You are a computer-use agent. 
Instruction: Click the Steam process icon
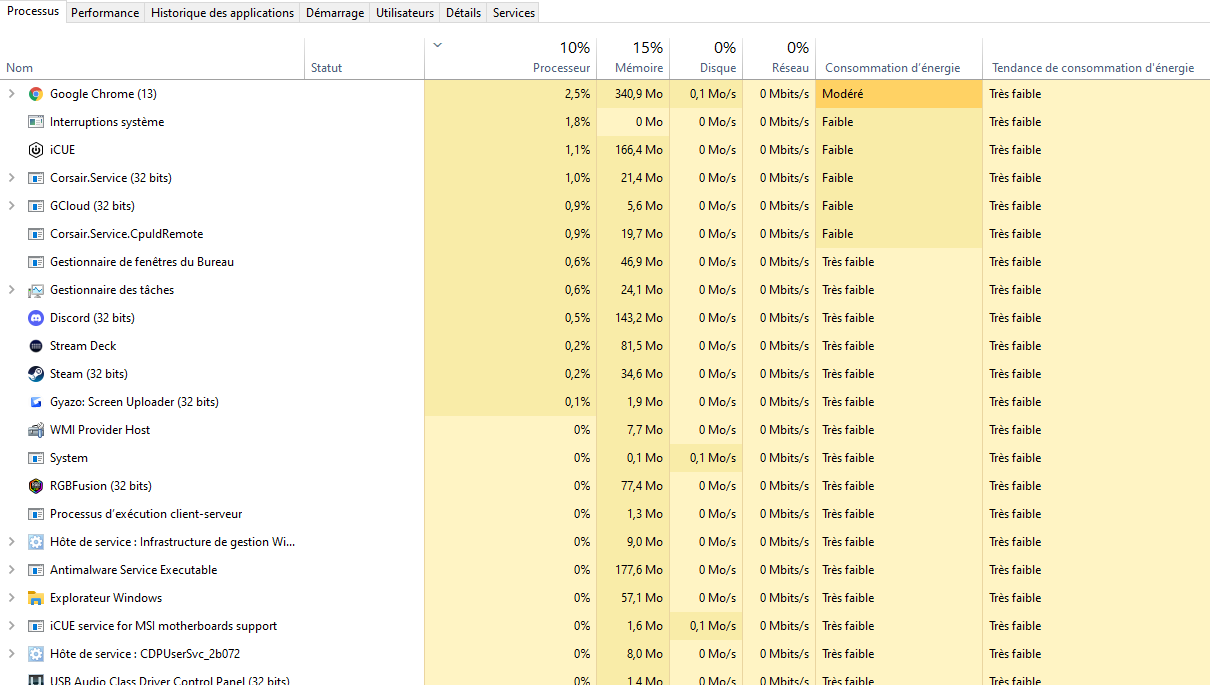pyautogui.click(x=36, y=374)
